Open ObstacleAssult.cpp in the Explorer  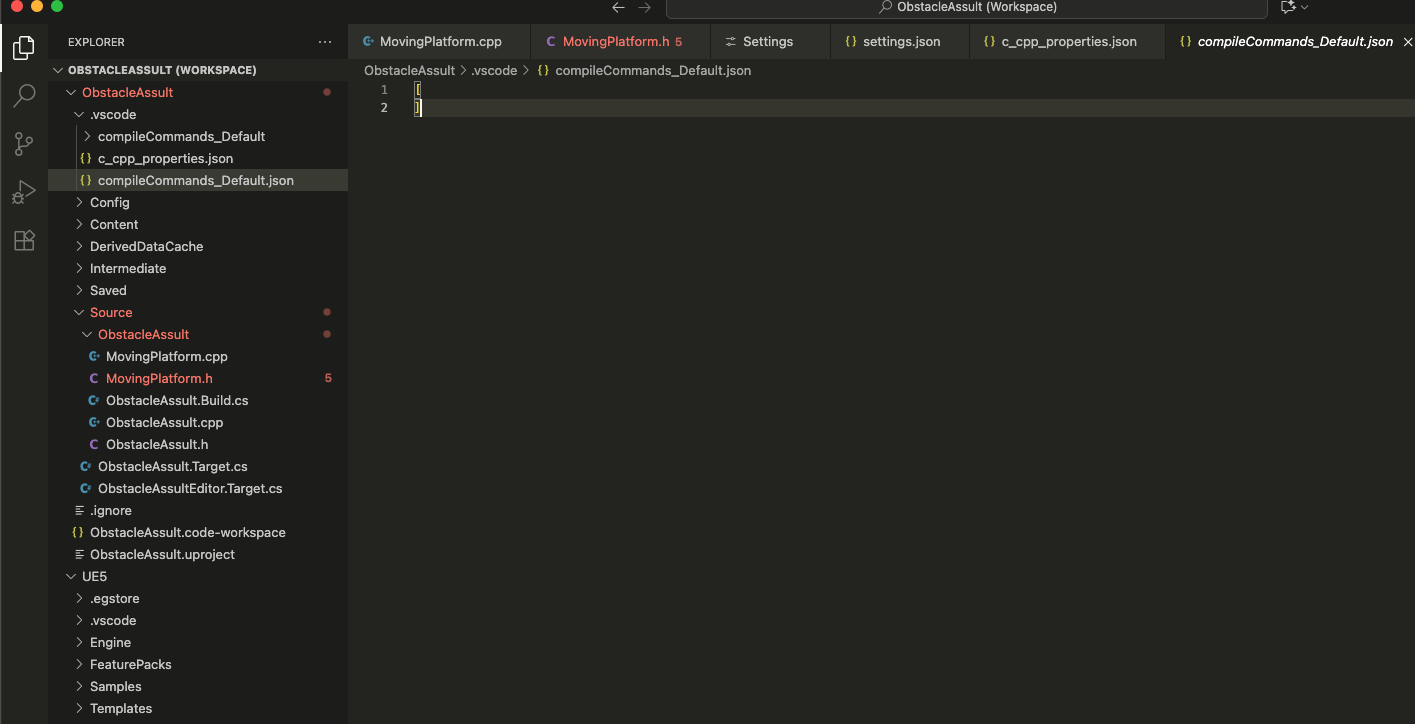pos(198,422)
